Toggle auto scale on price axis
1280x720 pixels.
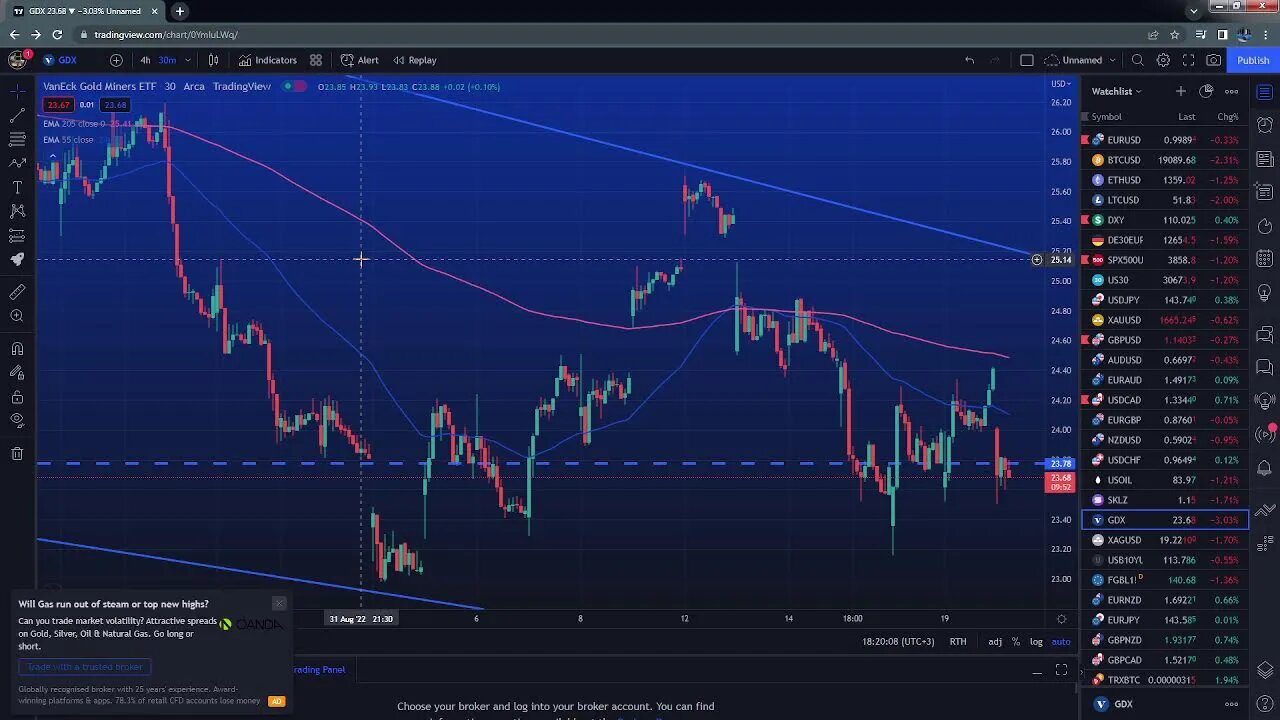1061,642
